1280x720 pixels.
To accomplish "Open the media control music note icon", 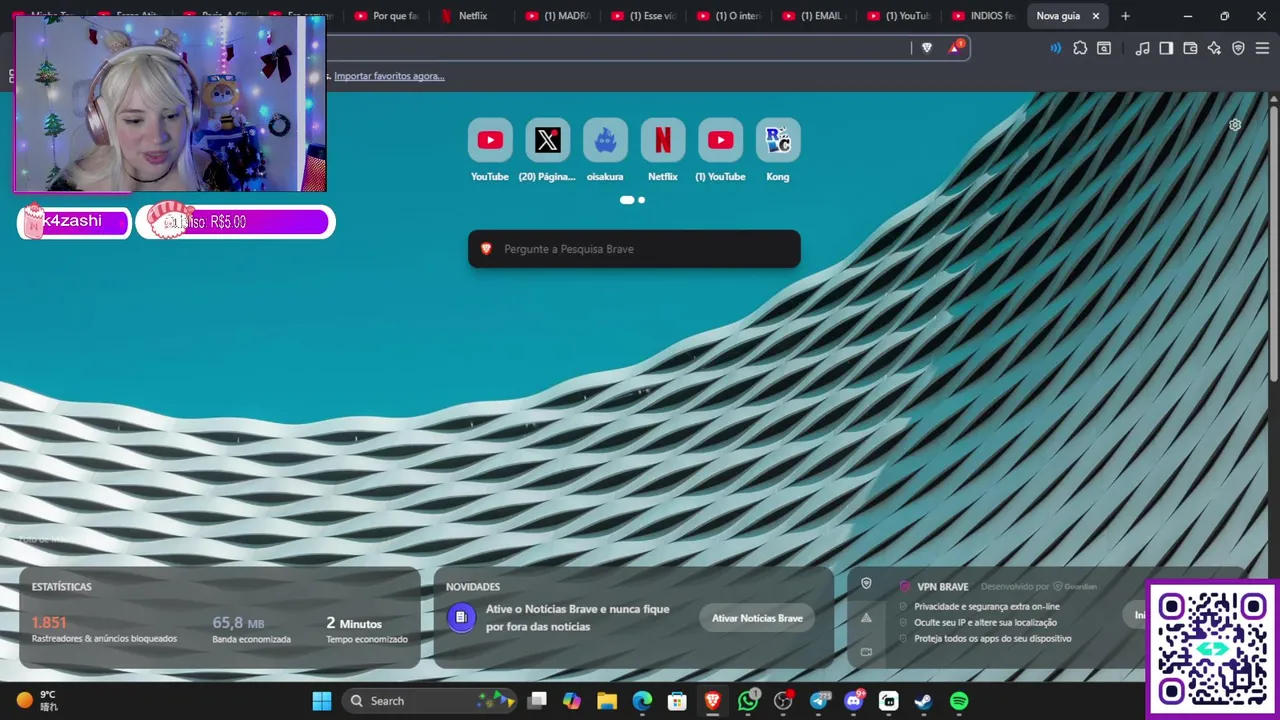I will [1142, 48].
